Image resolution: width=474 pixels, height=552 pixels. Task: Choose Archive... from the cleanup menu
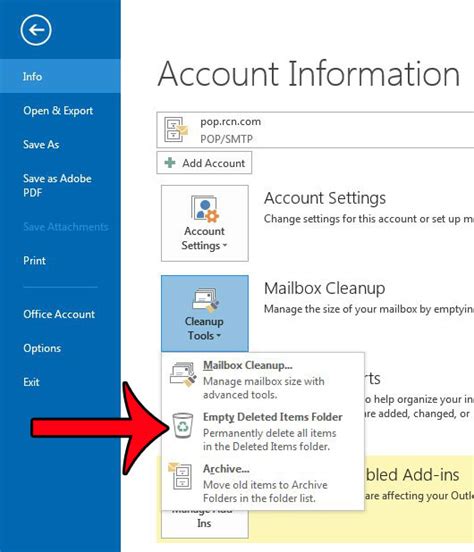(263, 483)
